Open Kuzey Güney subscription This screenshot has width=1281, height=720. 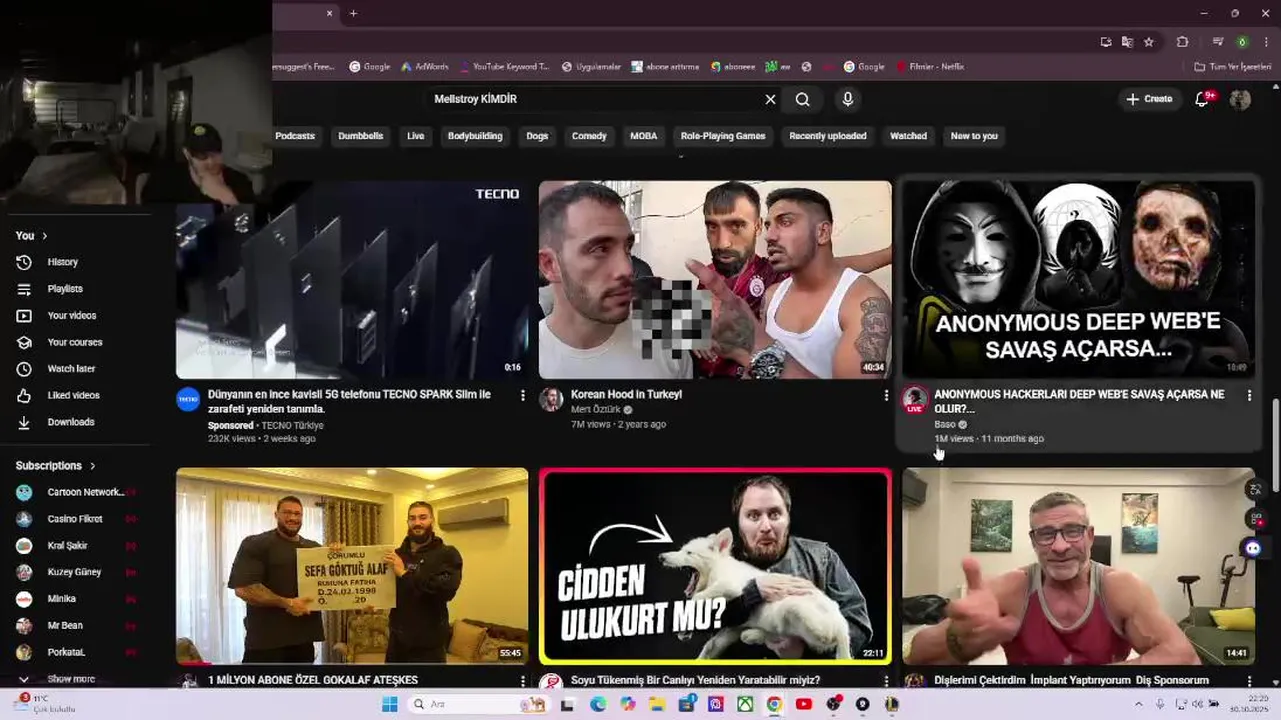coord(75,572)
